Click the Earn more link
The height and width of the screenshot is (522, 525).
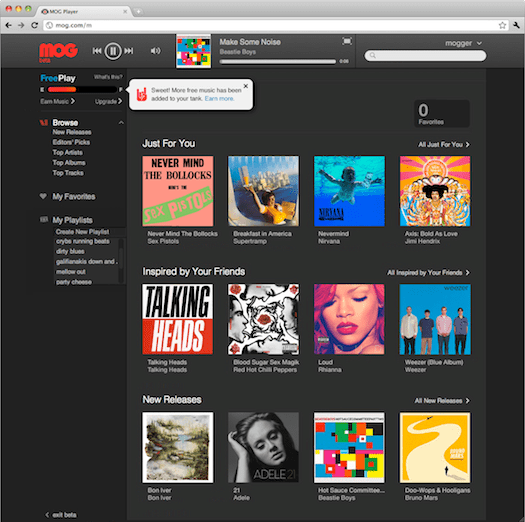pyautogui.click(x=219, y=98)
